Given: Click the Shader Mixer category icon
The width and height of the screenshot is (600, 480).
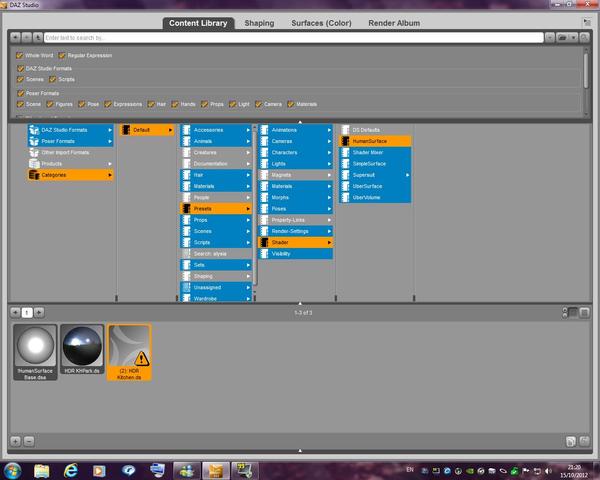Looking at the screenshot, I should [345, 152].
